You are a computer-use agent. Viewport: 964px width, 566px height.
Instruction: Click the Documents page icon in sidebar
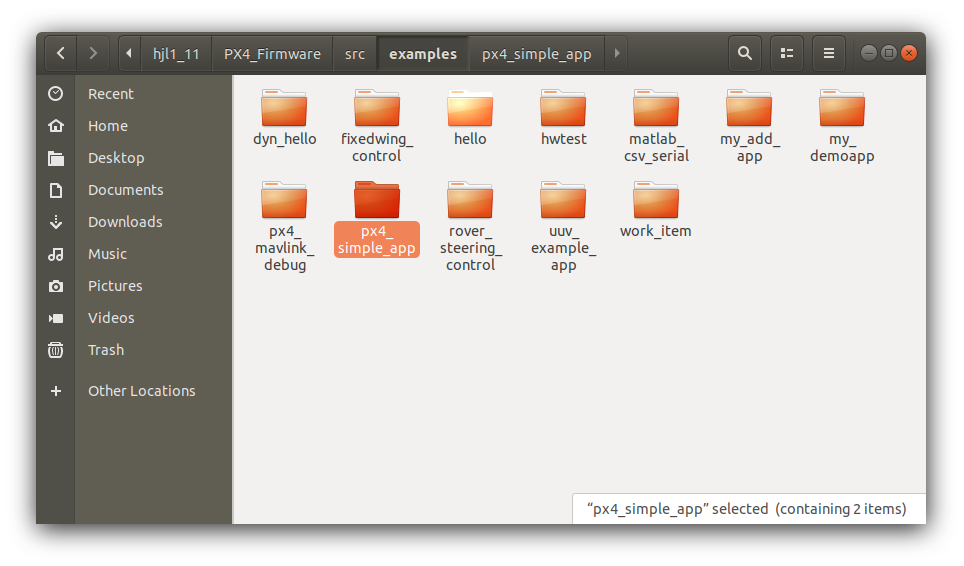point(55,190)
